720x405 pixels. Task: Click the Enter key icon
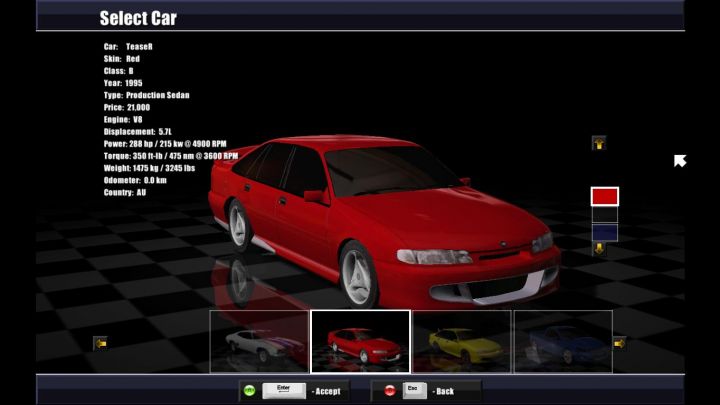283,390
